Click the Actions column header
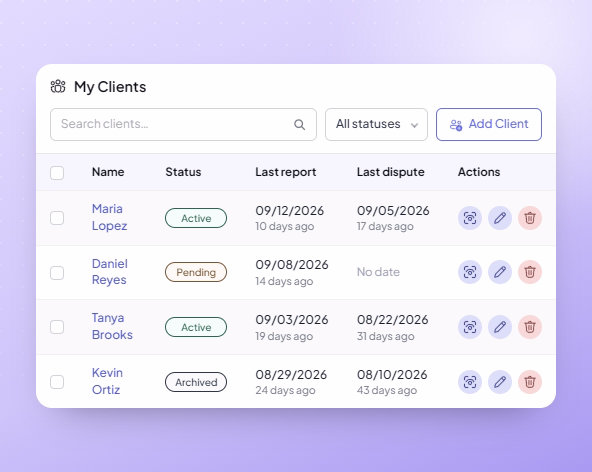This screenshot has width=592, height=472. click(479, 172)
